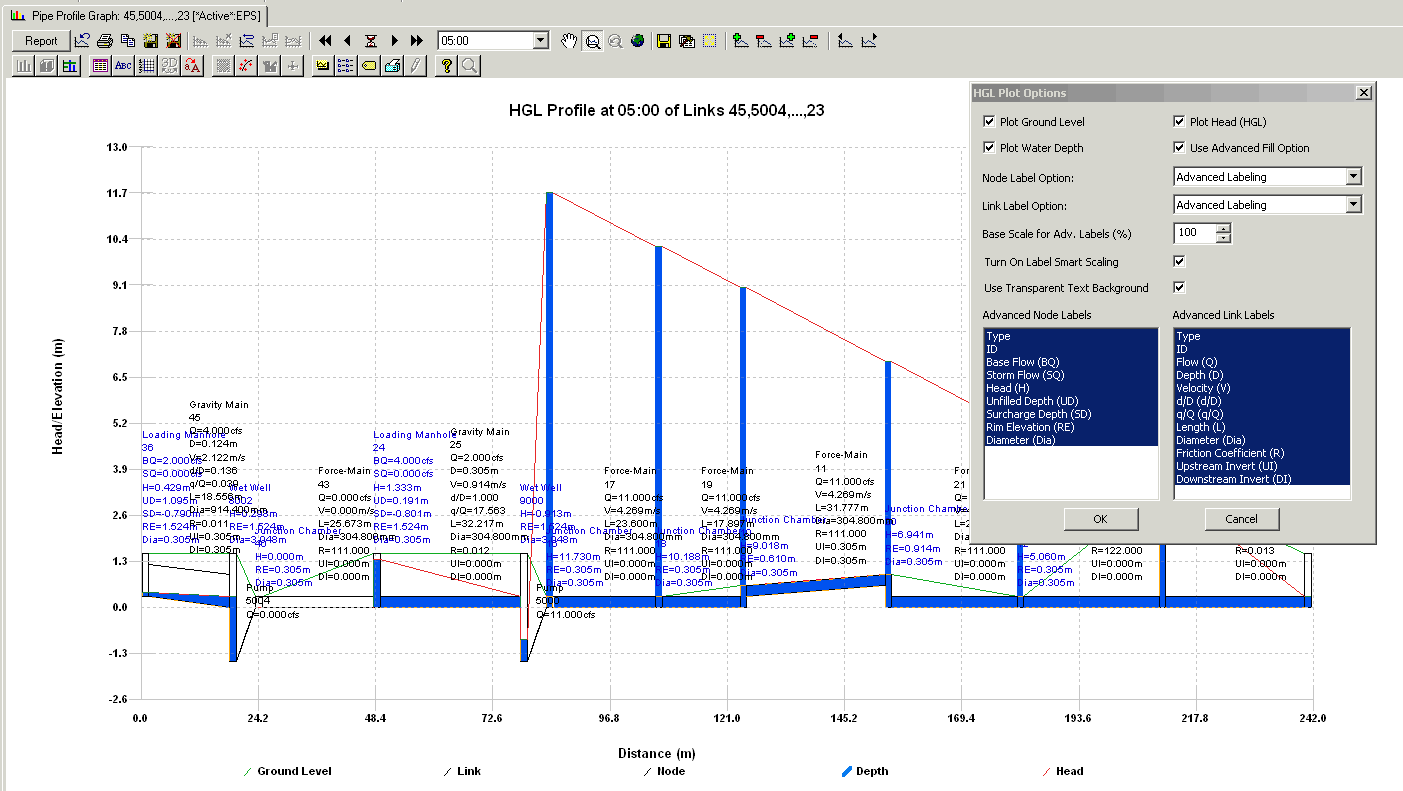1403x791 pixels.
Task: Open the Node Label Option dropdown
Action: click(1354, 176)
